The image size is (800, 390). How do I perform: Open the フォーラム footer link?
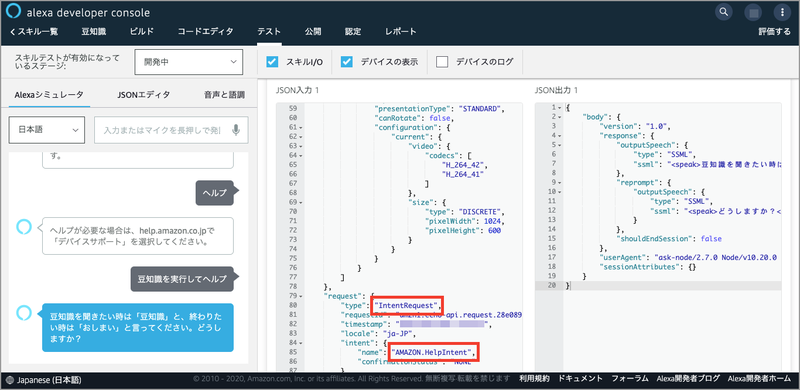[x=630, y=379]
